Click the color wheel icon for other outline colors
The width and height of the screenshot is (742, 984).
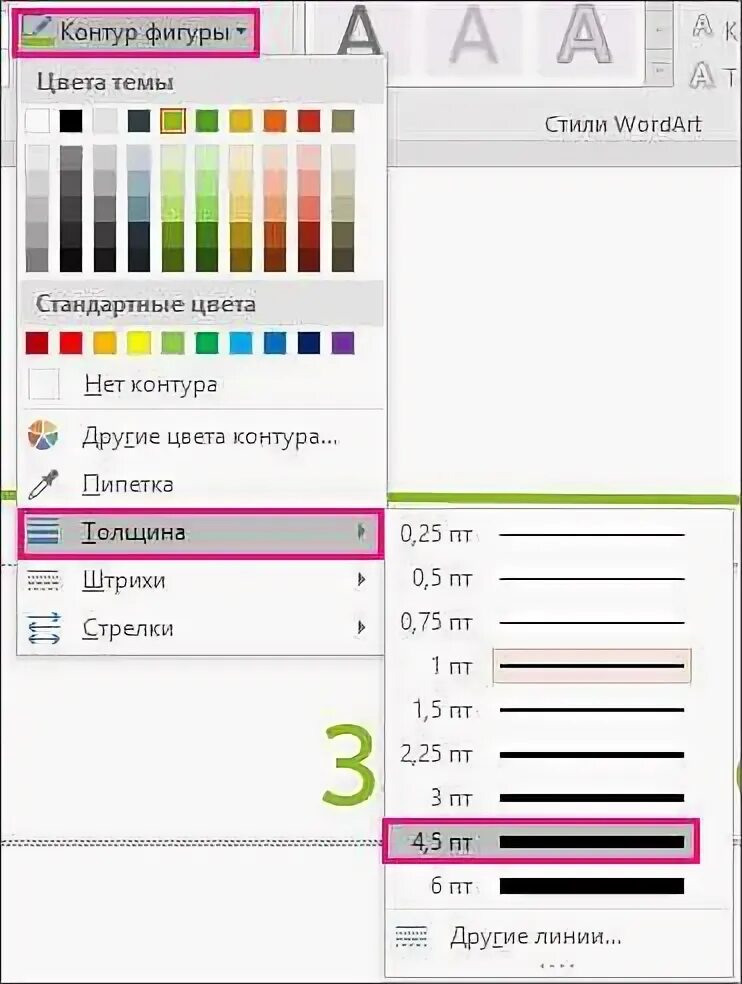coord(44,437)
